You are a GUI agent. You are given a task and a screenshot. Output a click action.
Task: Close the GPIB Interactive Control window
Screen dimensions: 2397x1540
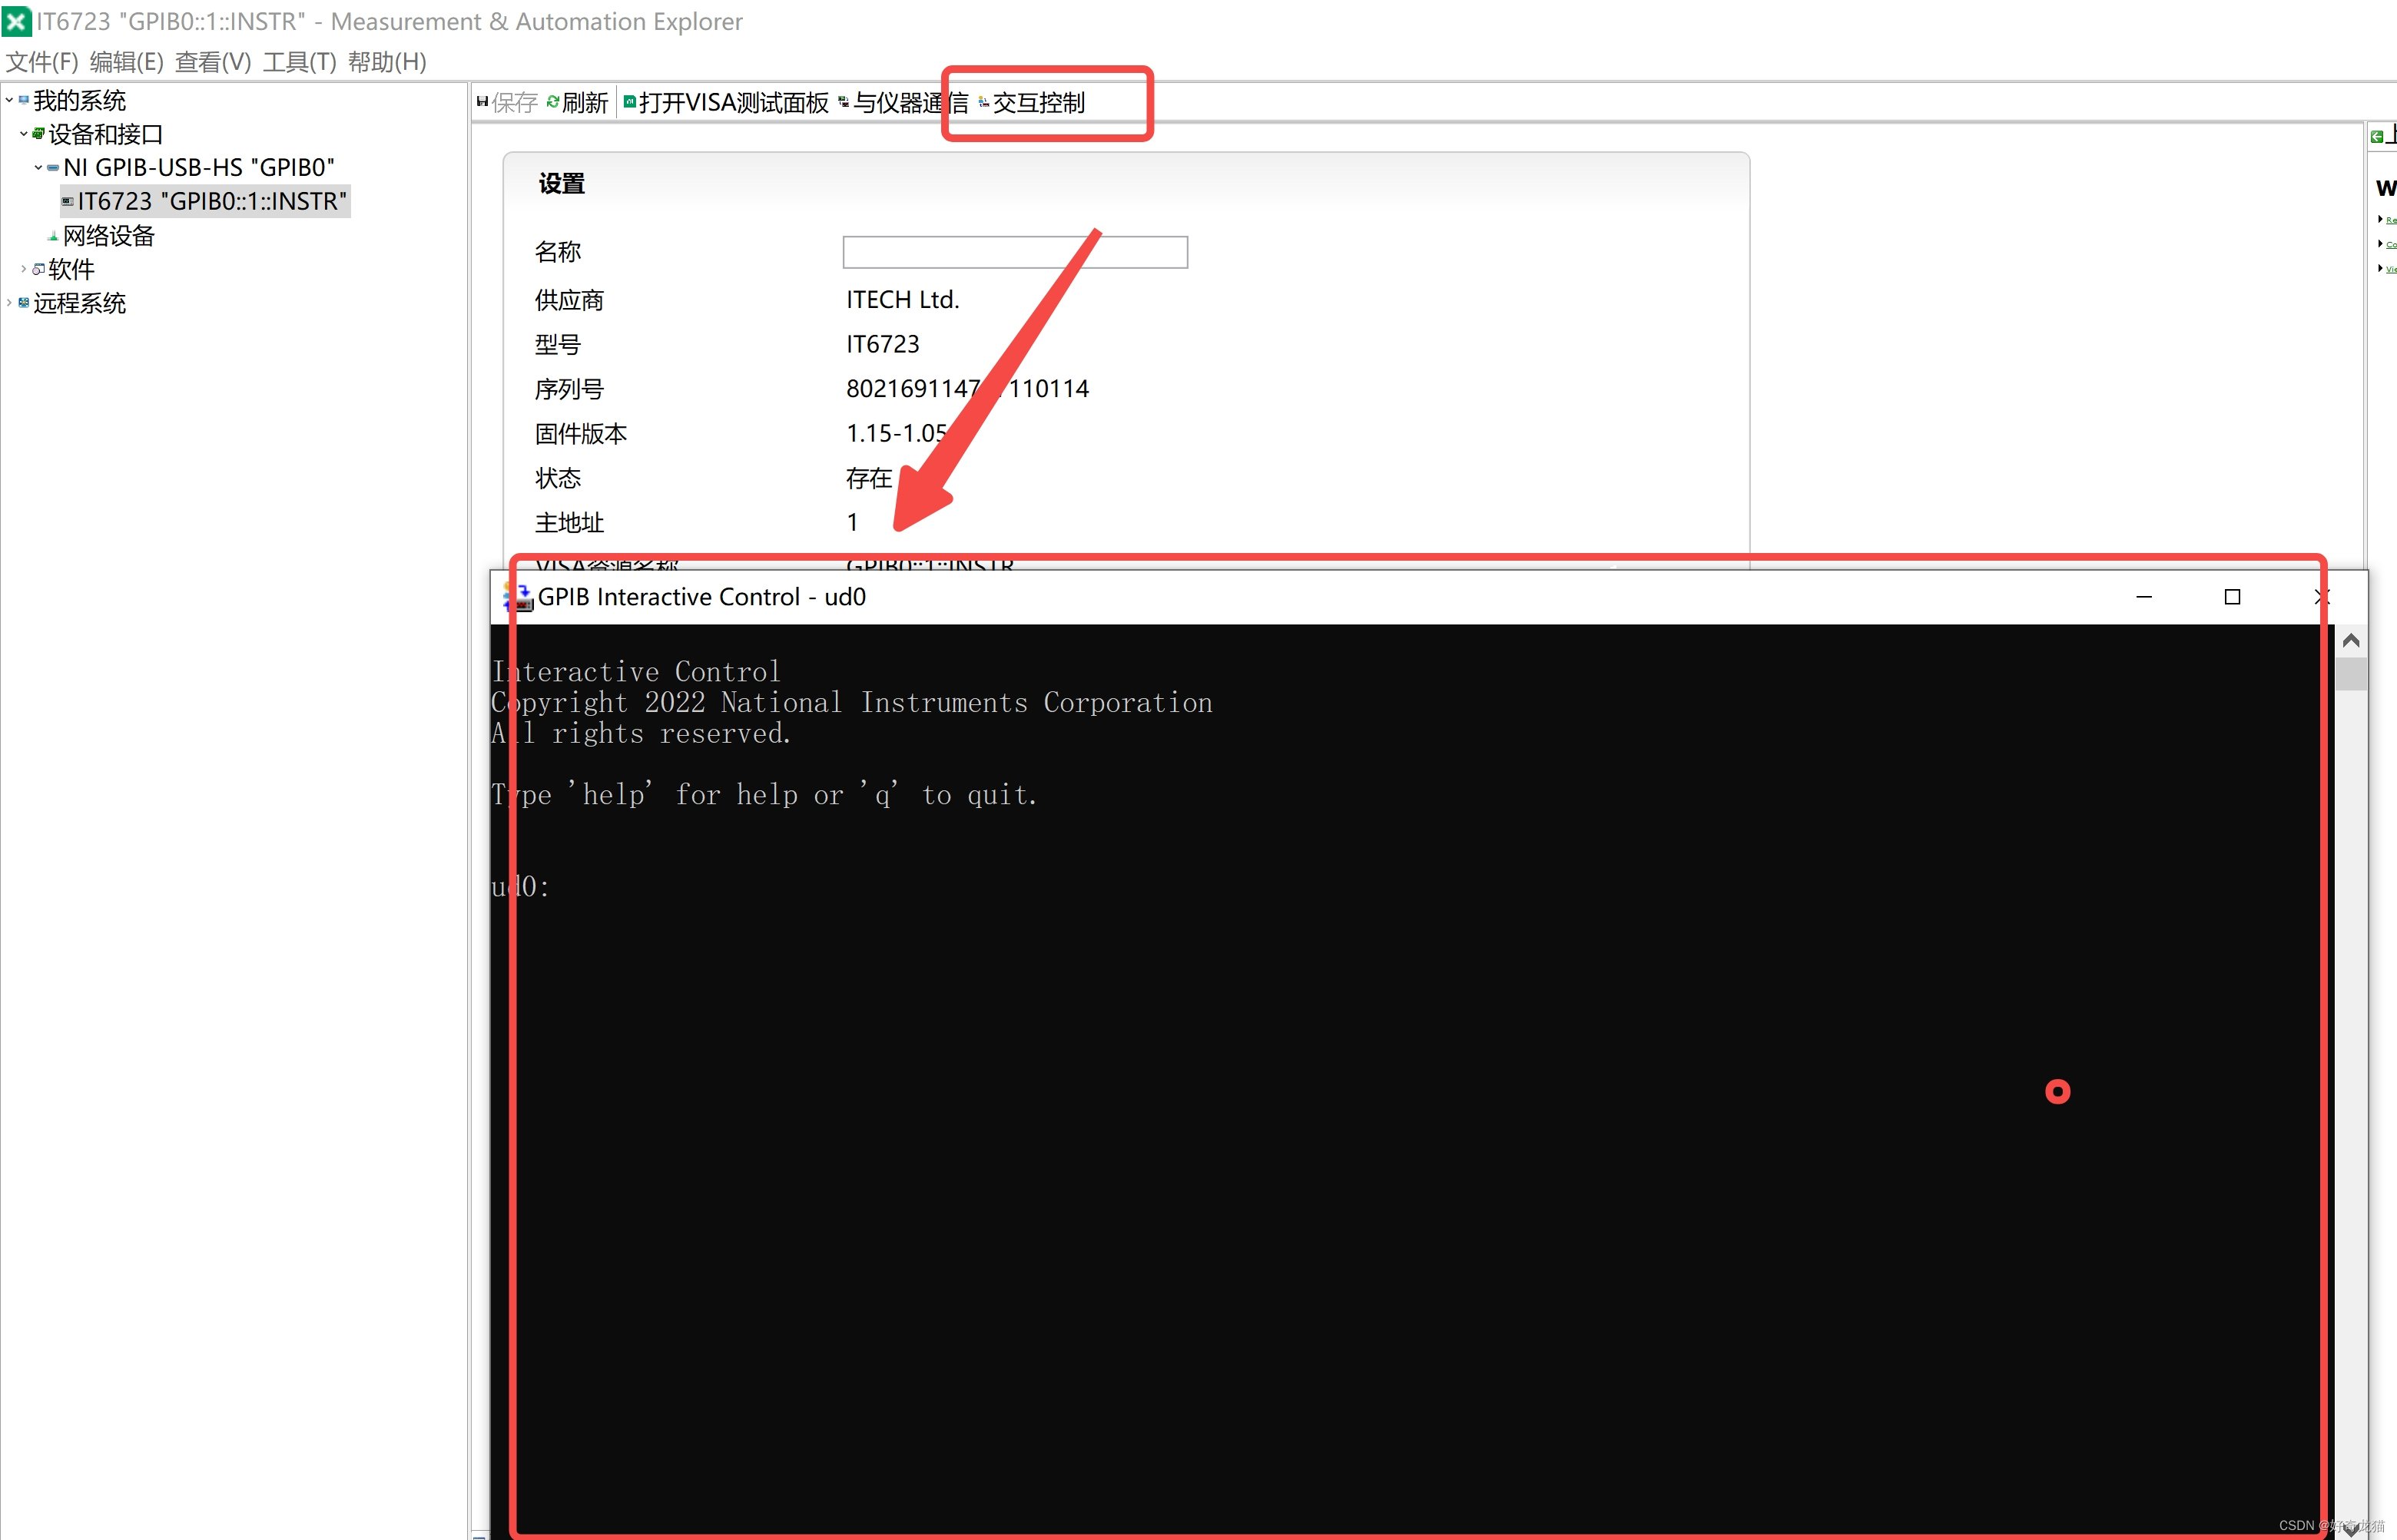point(2322,597)
